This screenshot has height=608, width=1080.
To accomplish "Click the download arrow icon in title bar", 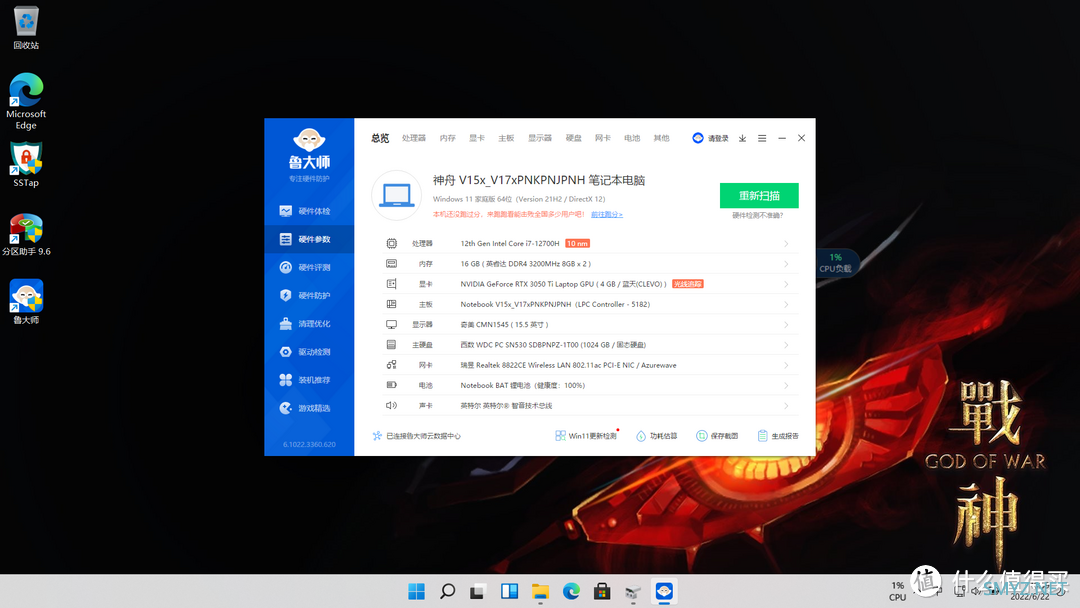I will click(742, 138).
